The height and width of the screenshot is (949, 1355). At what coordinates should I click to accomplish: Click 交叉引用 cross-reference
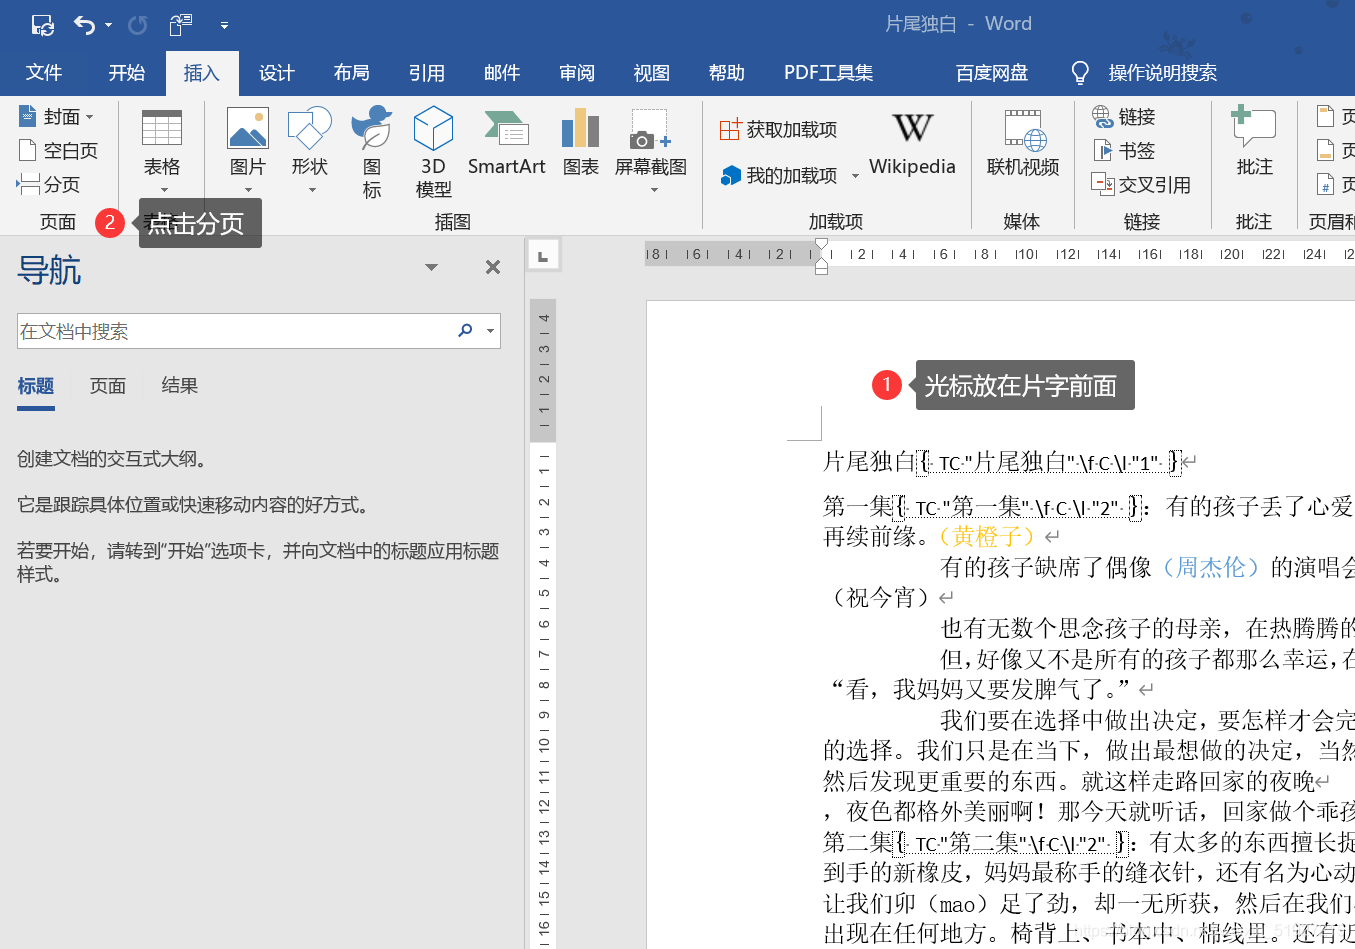coord(1141,184)
